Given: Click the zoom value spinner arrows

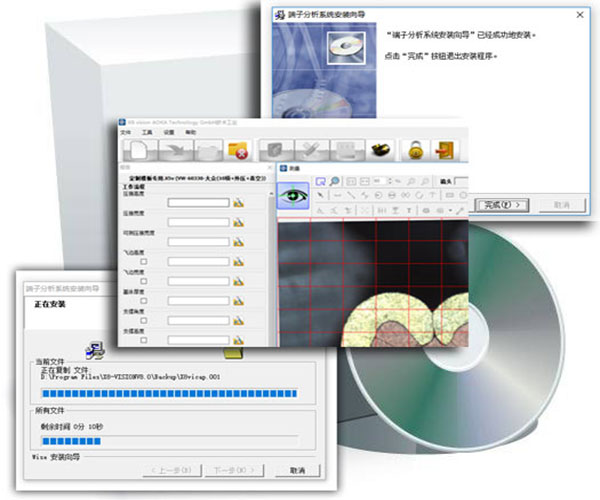Looking at the screenshot, I should click(x=390, y=181).
